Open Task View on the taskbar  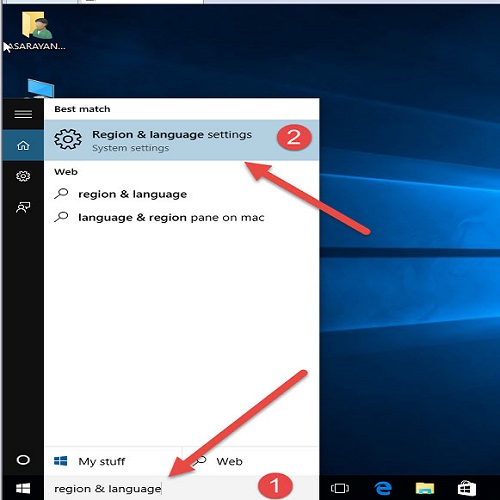[340, 488]
